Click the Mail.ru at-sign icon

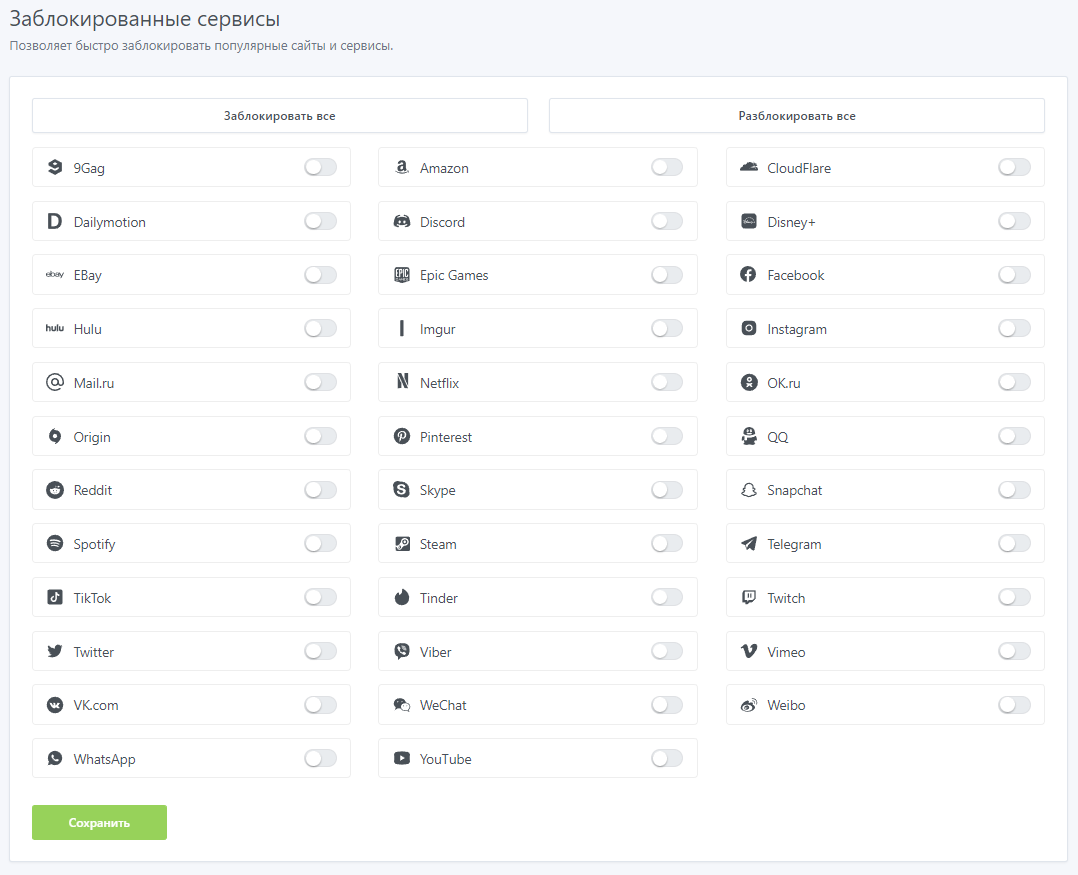pyautogui.click(x=55, y=382)
